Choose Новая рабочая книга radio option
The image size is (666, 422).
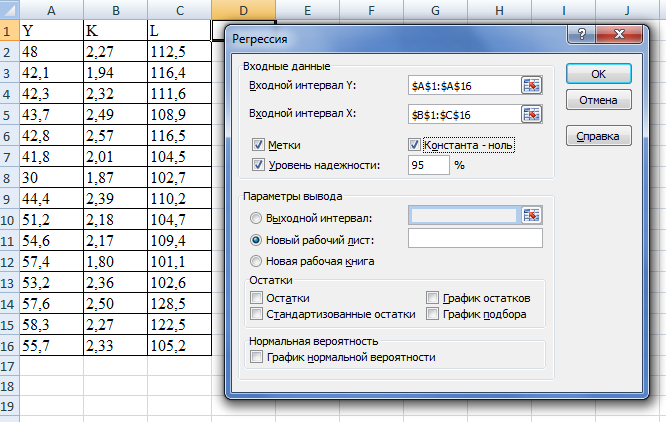(257, 261)
